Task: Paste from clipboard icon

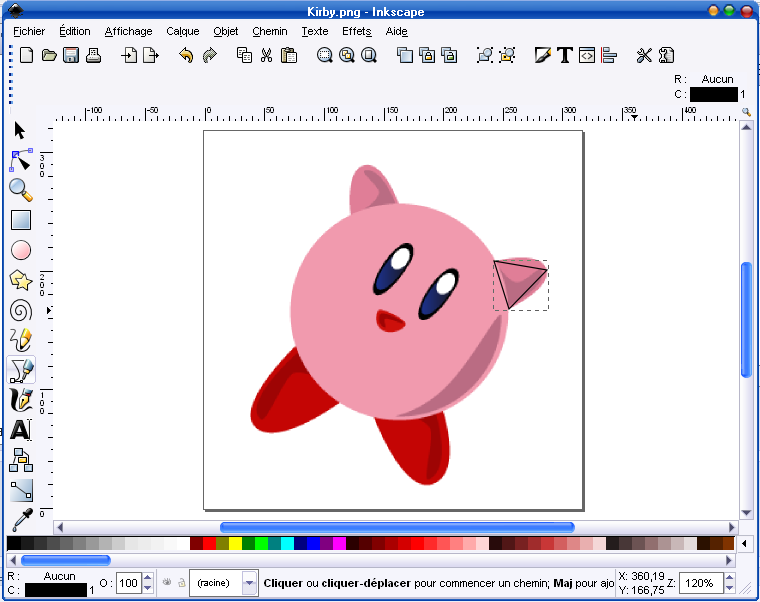Action: 289,55
